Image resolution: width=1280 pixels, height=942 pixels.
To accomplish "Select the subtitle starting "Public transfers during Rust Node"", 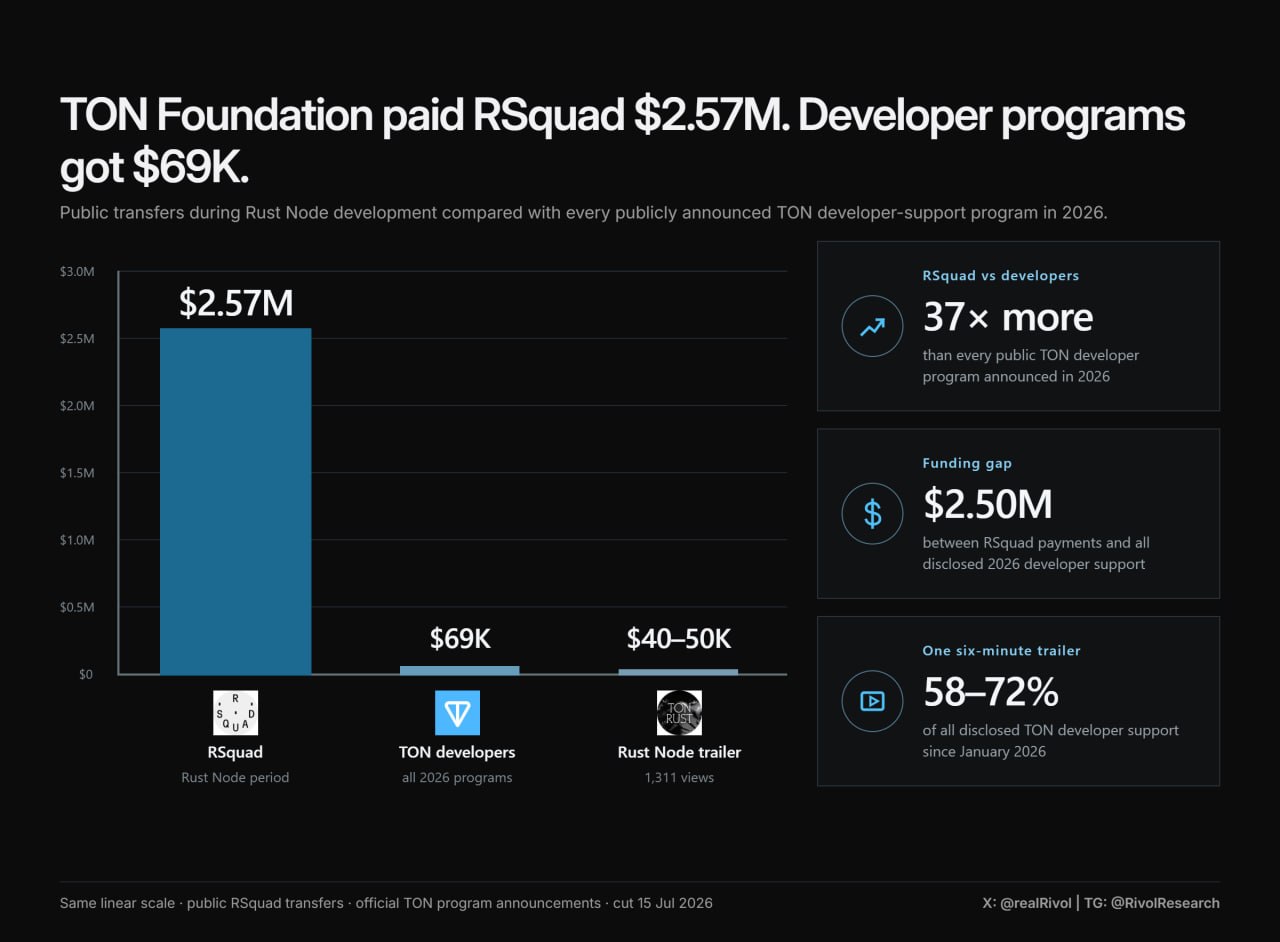I will point(583,213).
